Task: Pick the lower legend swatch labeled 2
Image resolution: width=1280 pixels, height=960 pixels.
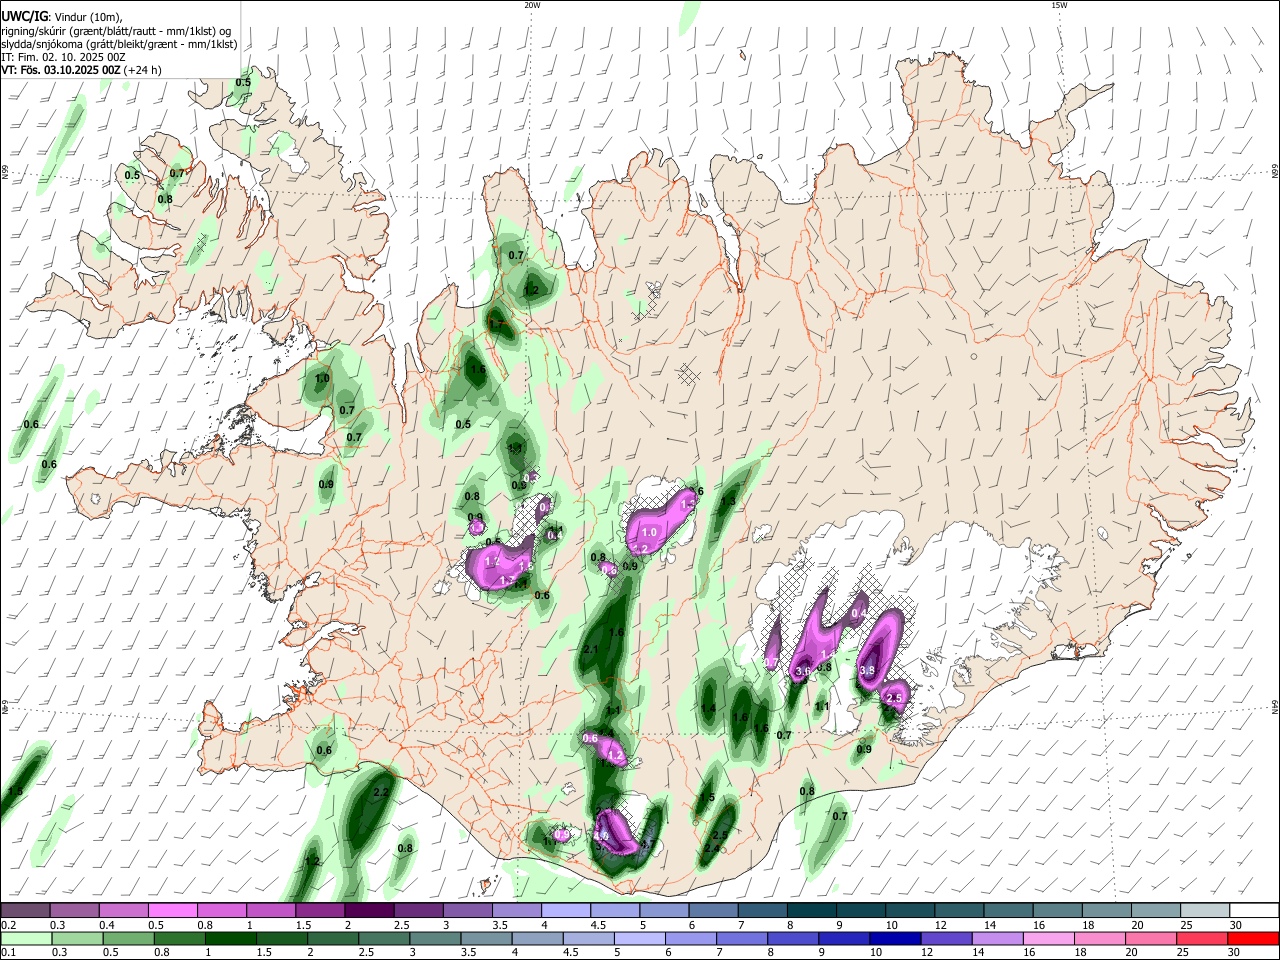Action: point(334,938)
